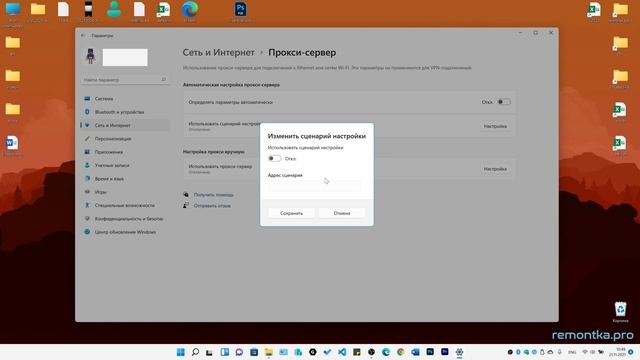The height and width of the screenshot is (360, 640).
Task: Open Google Chrome from the taskbar
Action: [400, 352]
